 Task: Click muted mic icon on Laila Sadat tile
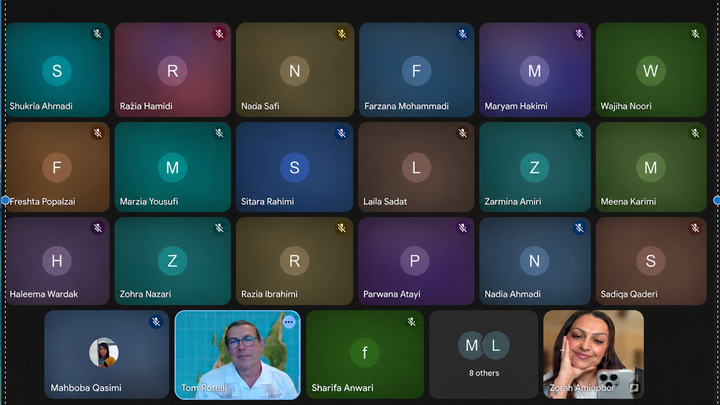pyautogui.click(x=462, y=133)
